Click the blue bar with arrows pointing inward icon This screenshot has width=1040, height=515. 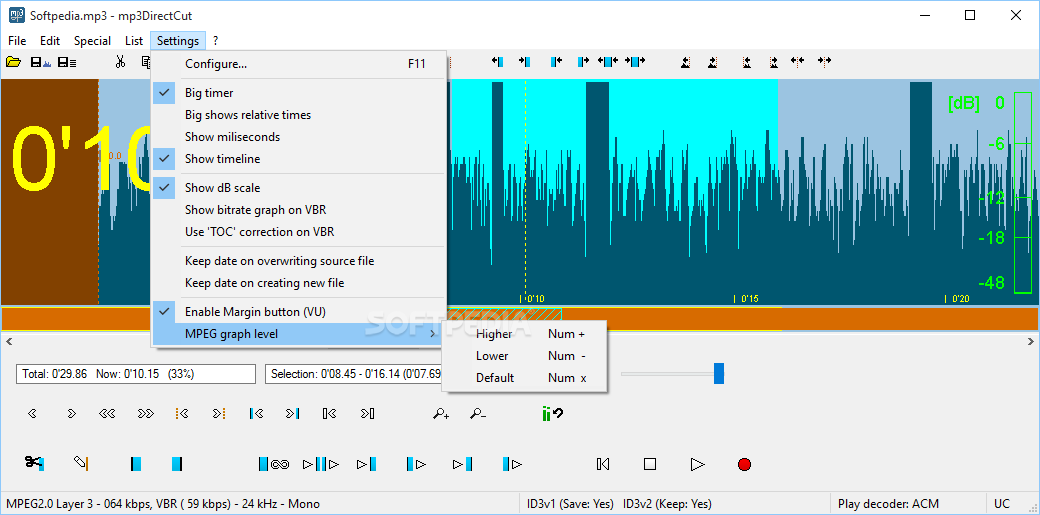point(608,61)
